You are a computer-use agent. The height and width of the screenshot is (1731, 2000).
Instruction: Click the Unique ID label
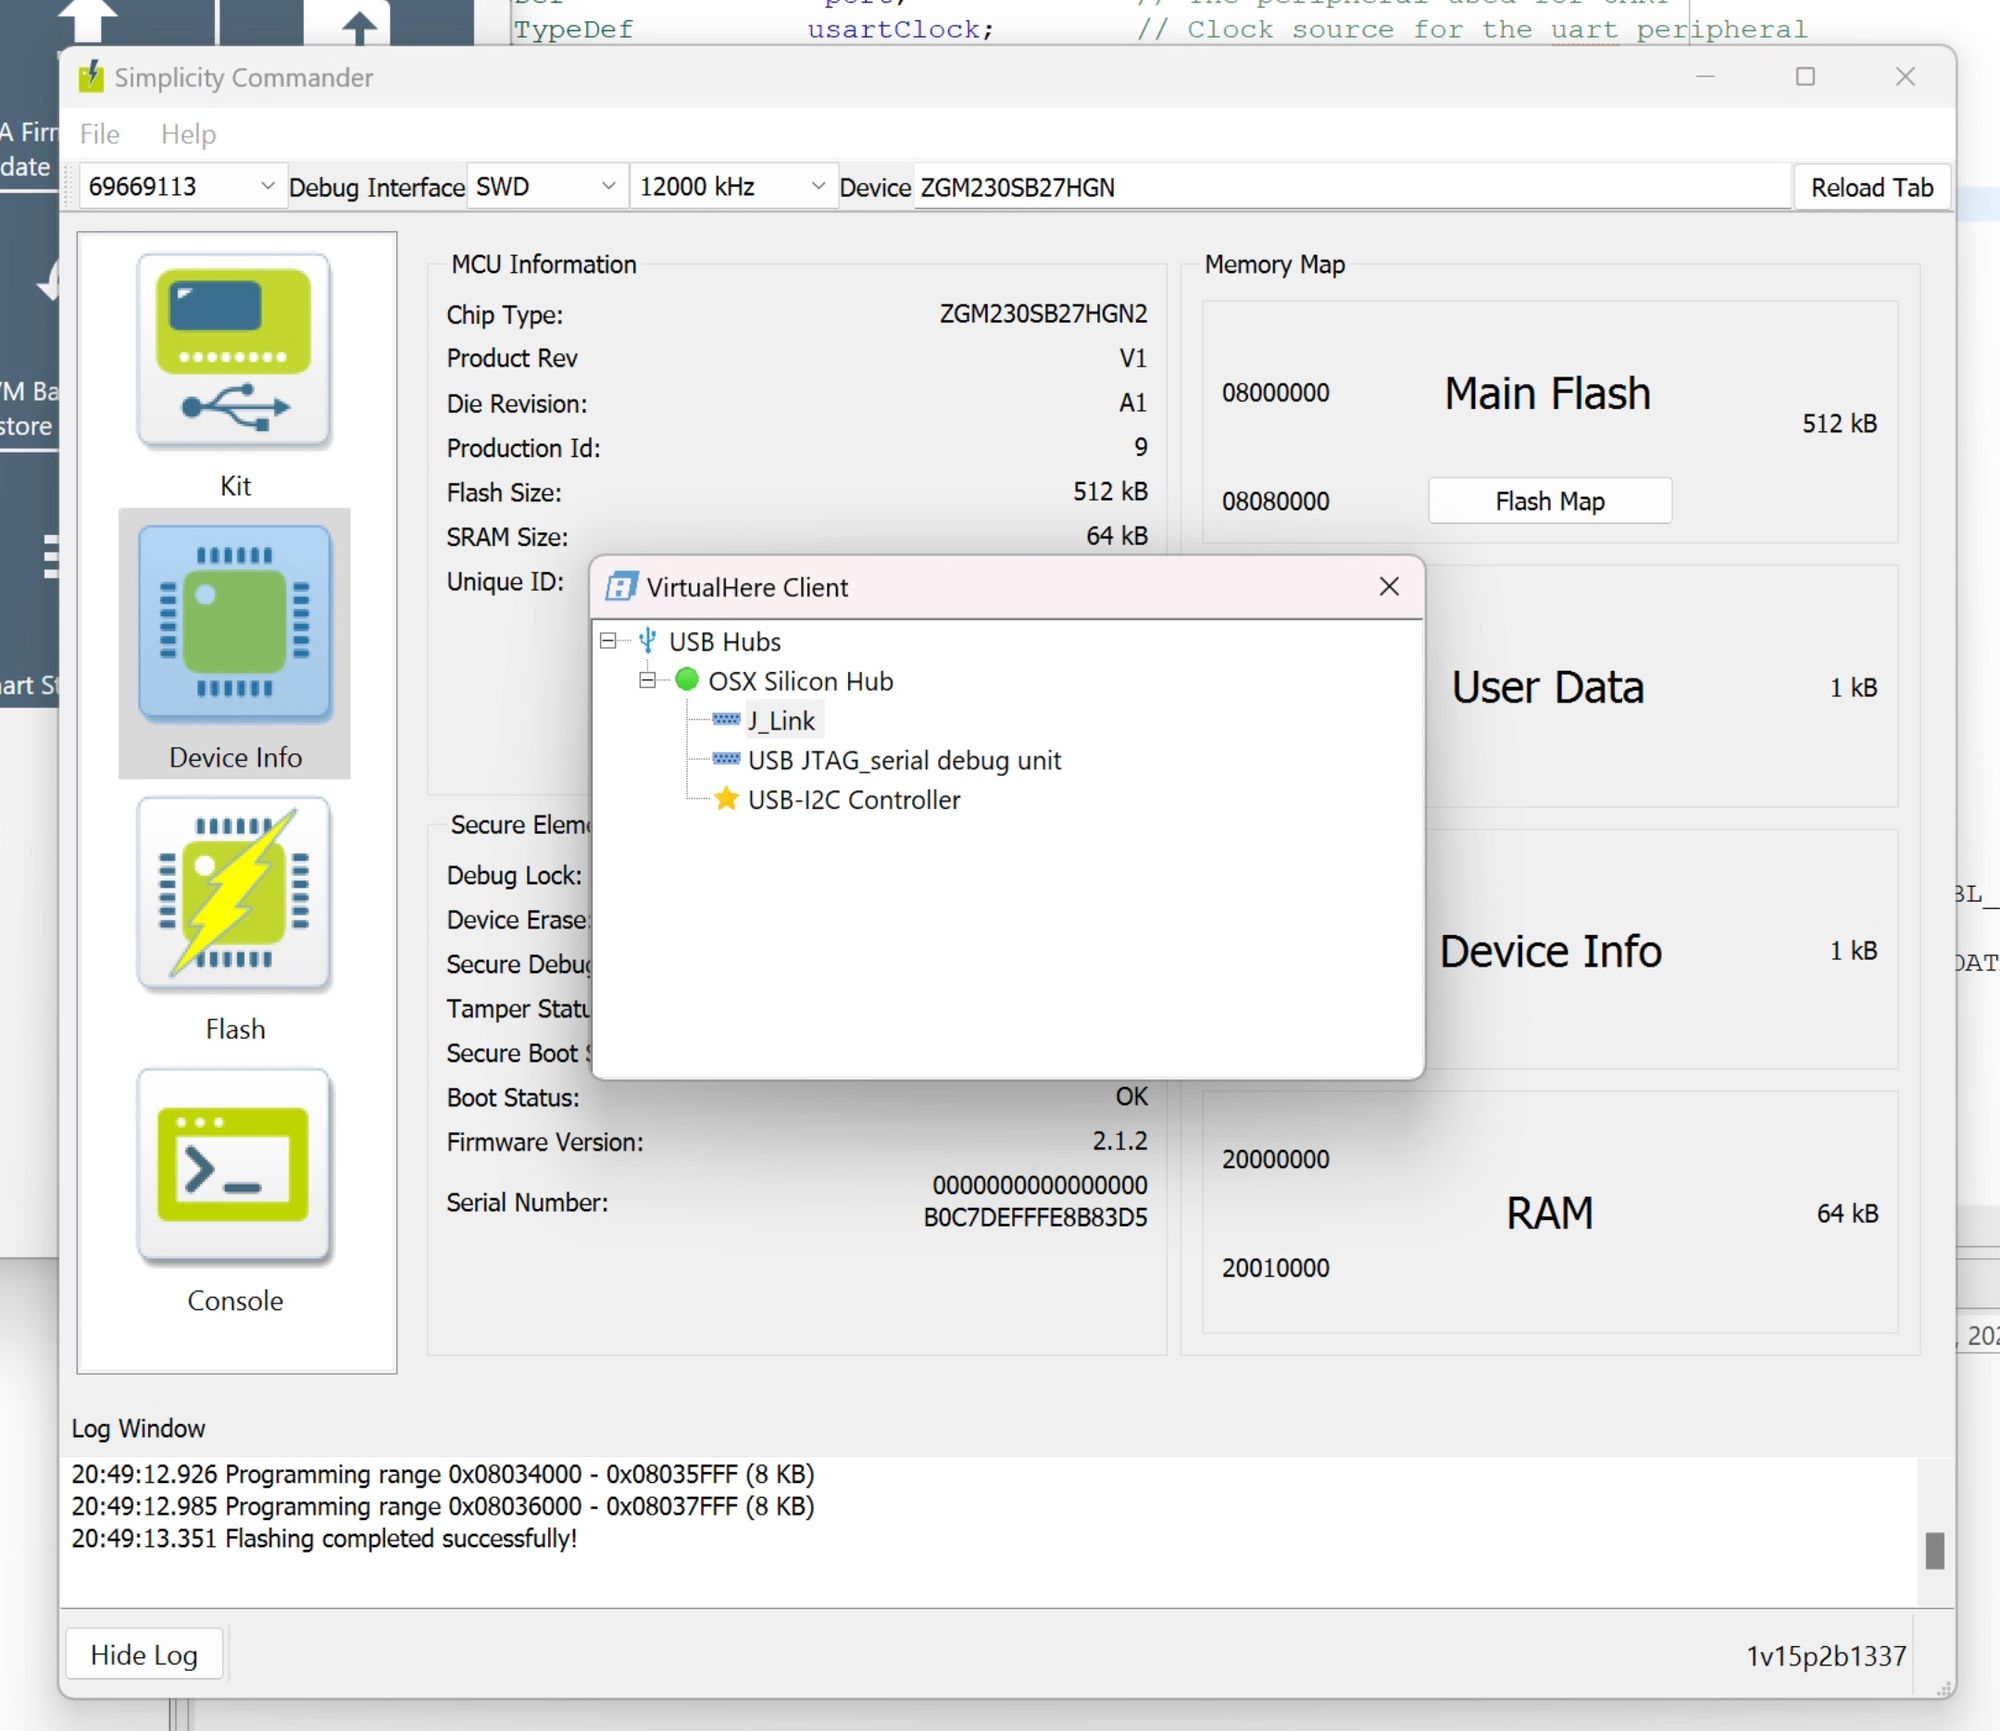click(x=505, y=581)
